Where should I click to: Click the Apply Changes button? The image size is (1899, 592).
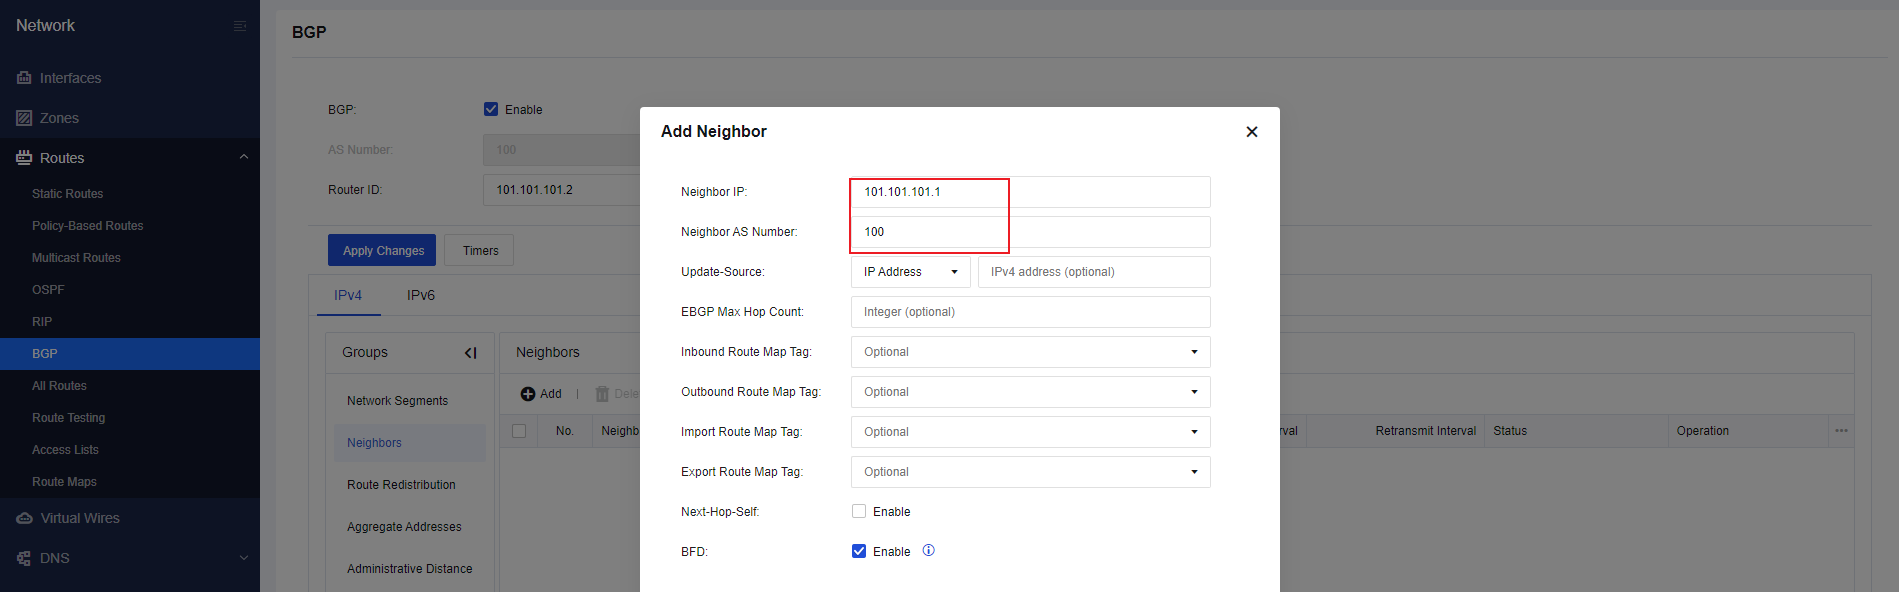pyautogui.click(x=383, y=250)
